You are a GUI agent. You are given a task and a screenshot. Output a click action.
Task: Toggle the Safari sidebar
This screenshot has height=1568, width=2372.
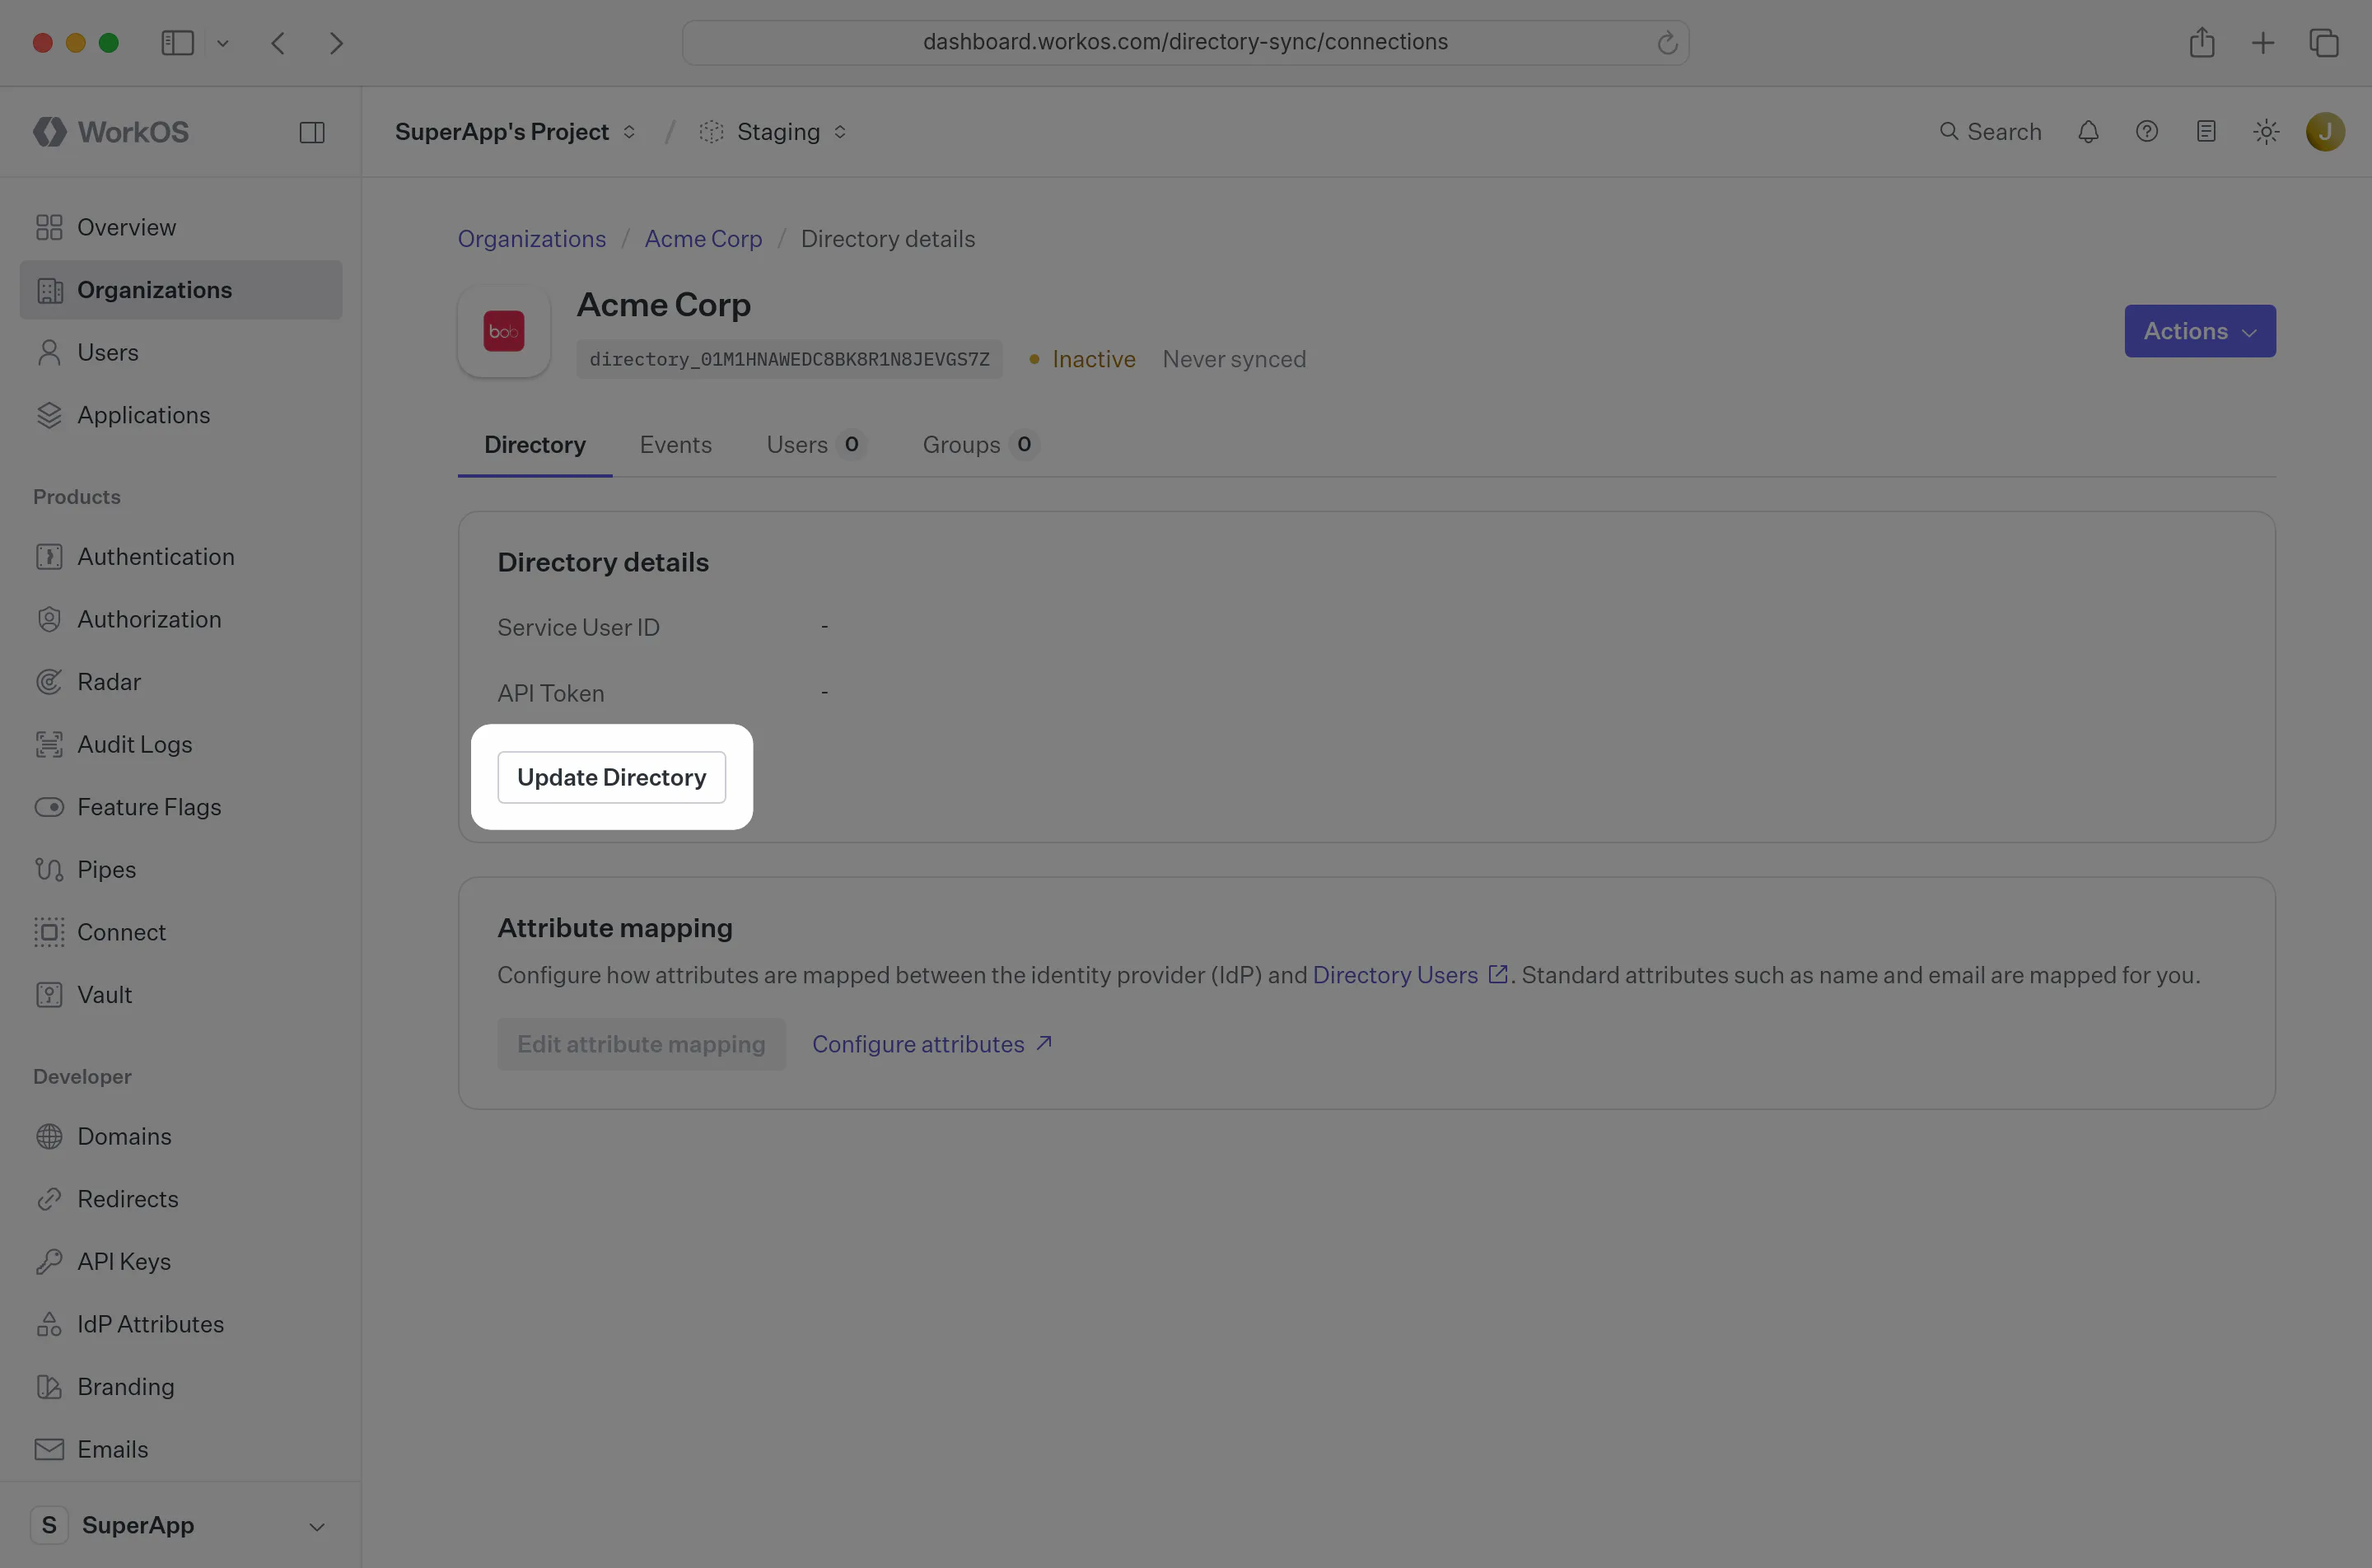[x=177, y=43]
